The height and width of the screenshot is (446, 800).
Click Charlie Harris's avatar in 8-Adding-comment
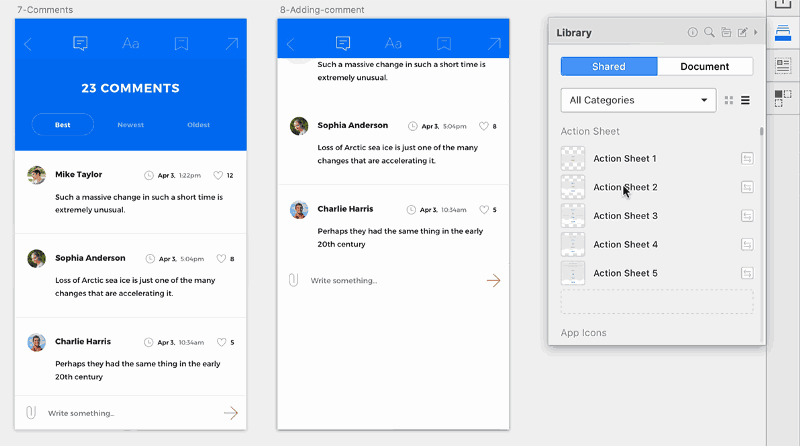click(299, 210)
